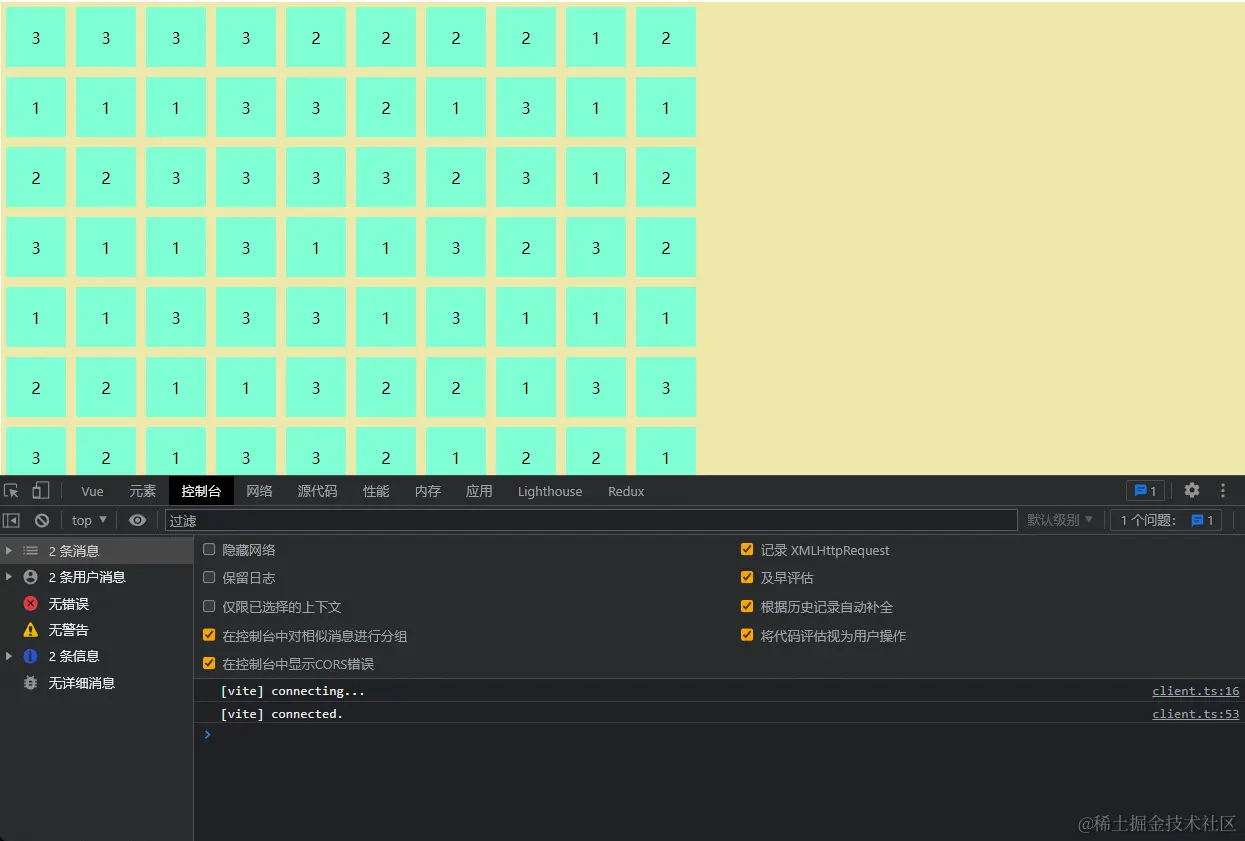Open the client.ts:16 source link
Viewport: 1245px width, 841px height.
(x=1196, y=690)
